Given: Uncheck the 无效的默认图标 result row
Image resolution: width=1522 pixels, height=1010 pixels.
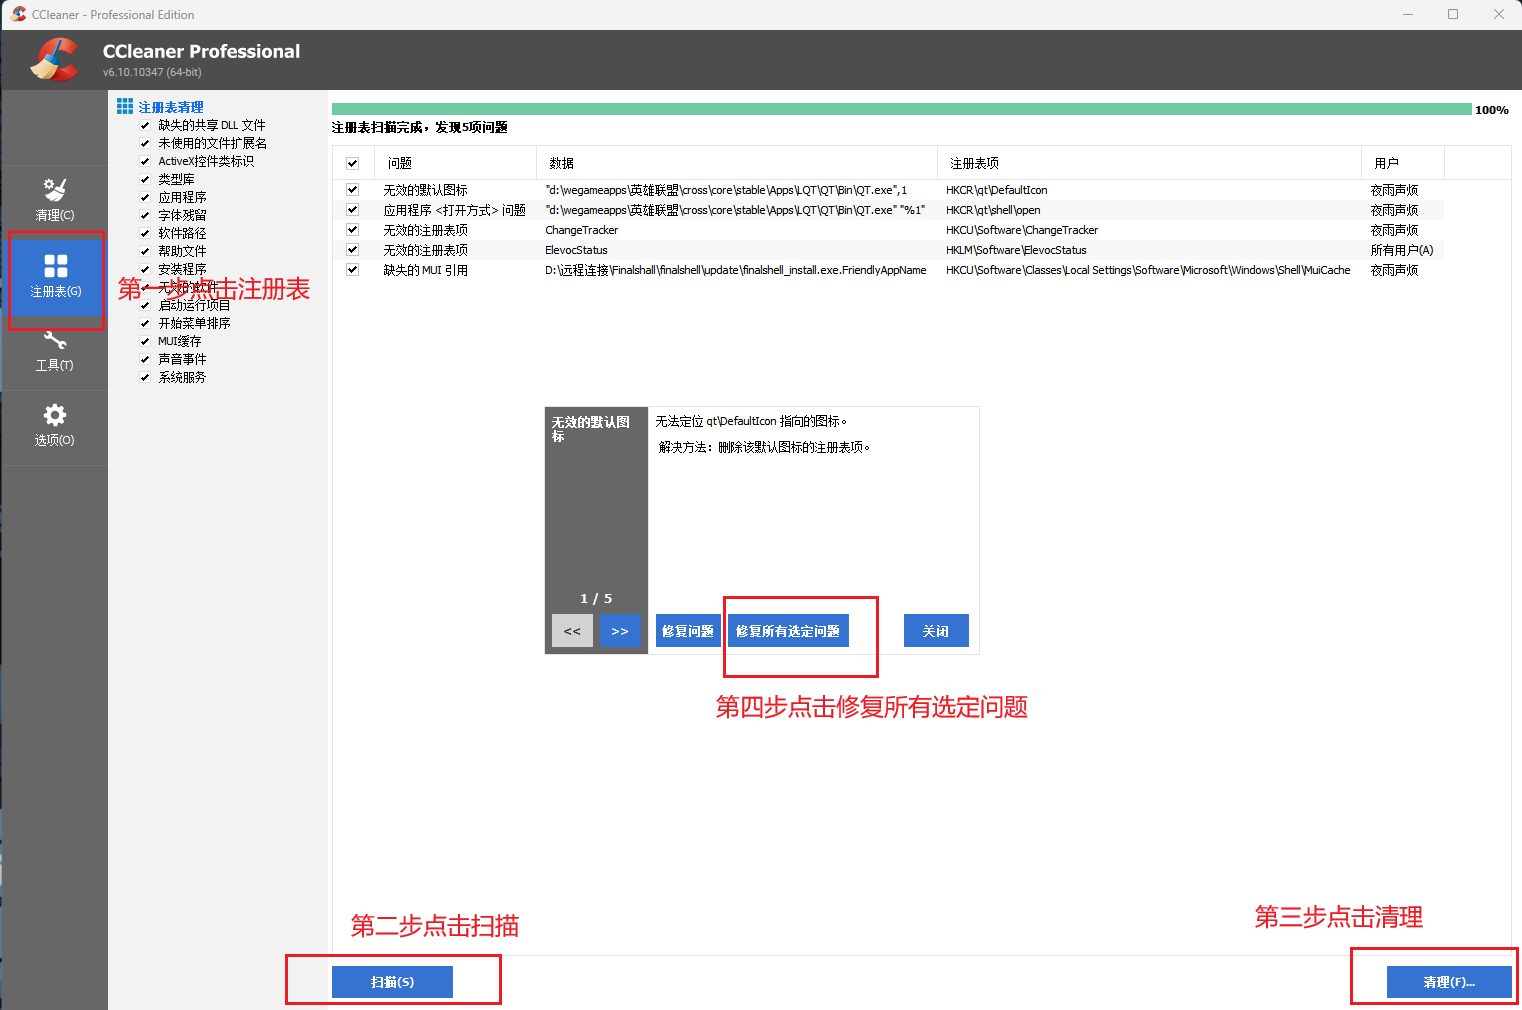Looking at the screenshot, I should pos(352,189).
